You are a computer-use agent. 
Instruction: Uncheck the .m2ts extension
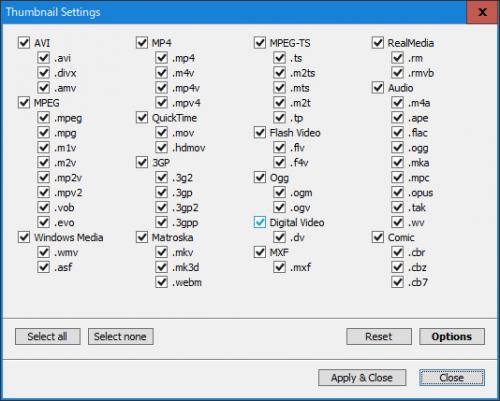click(x=280, y=73)
